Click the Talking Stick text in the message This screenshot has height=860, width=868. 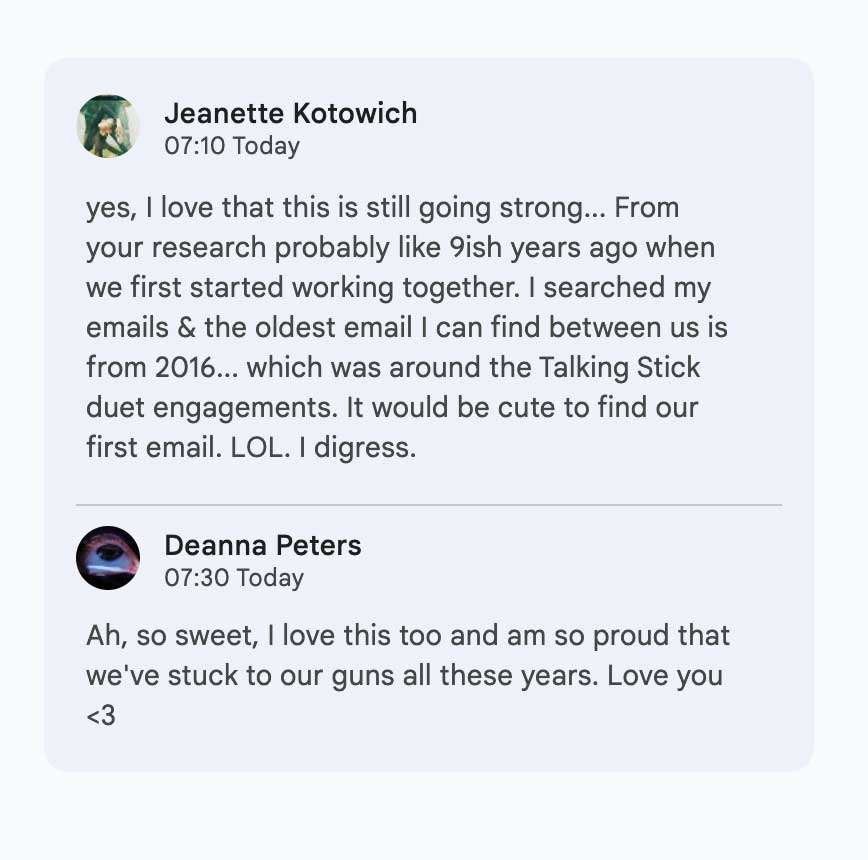[619, 368]
